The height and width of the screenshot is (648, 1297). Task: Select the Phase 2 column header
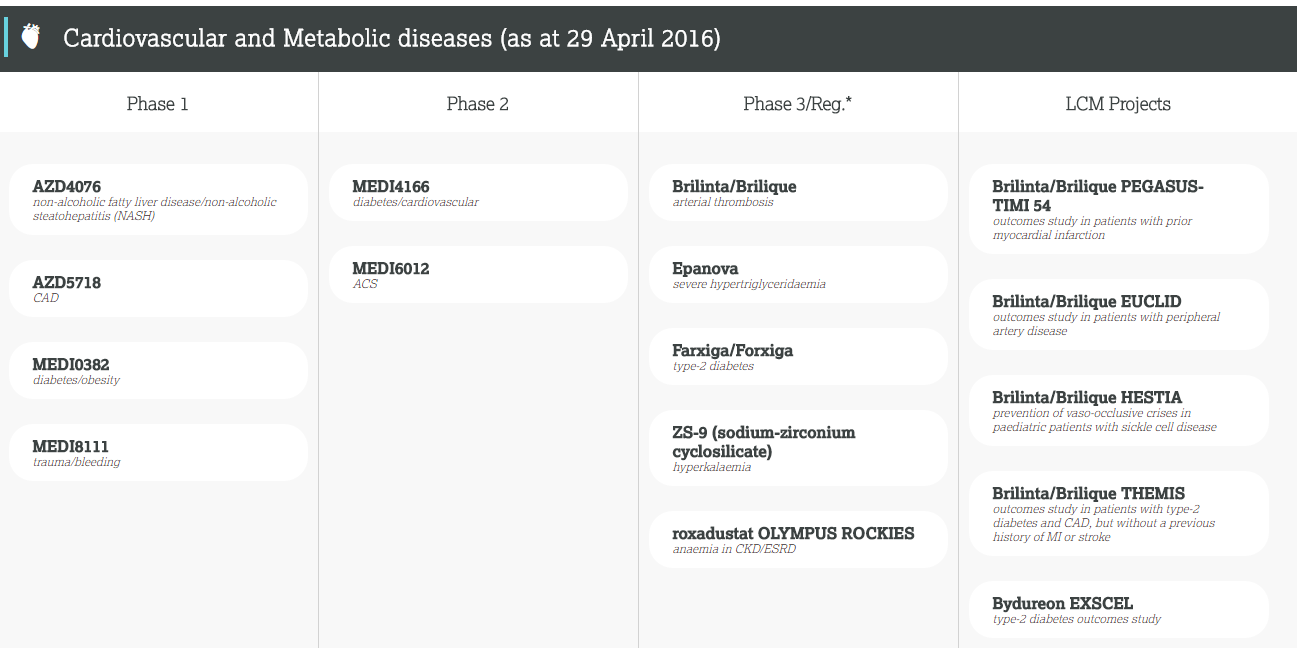tap(478, 103)
